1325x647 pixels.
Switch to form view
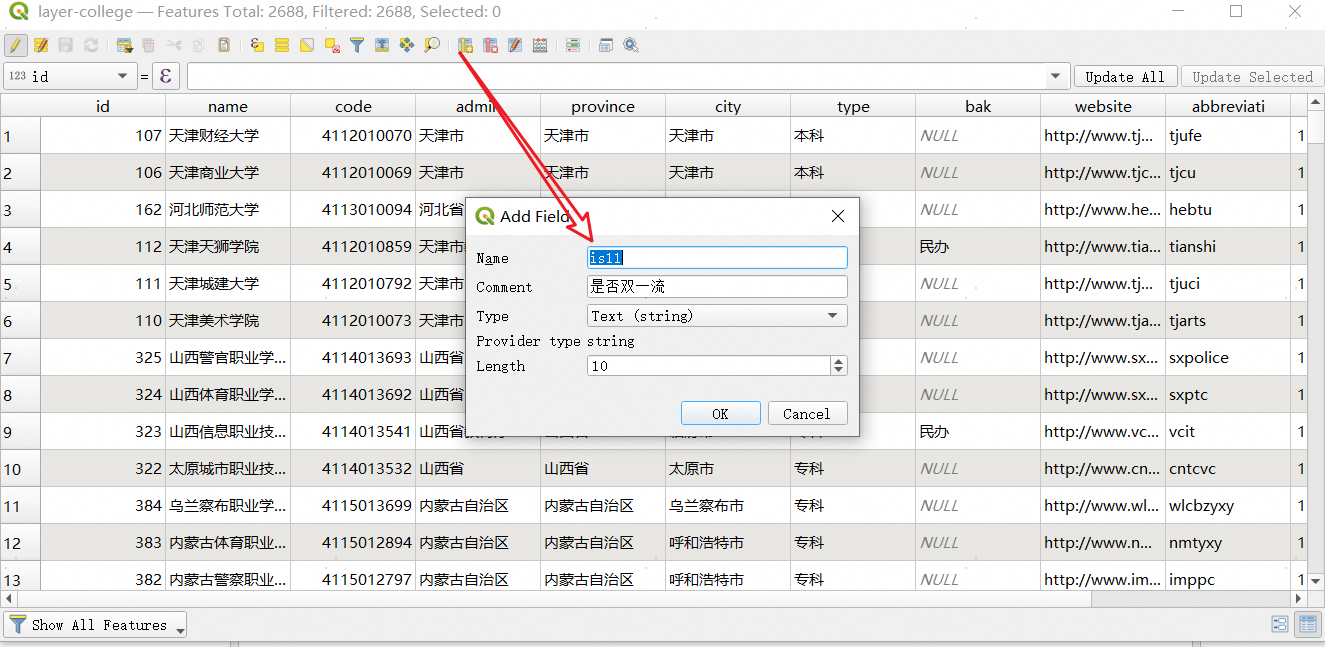point(1279,625)
